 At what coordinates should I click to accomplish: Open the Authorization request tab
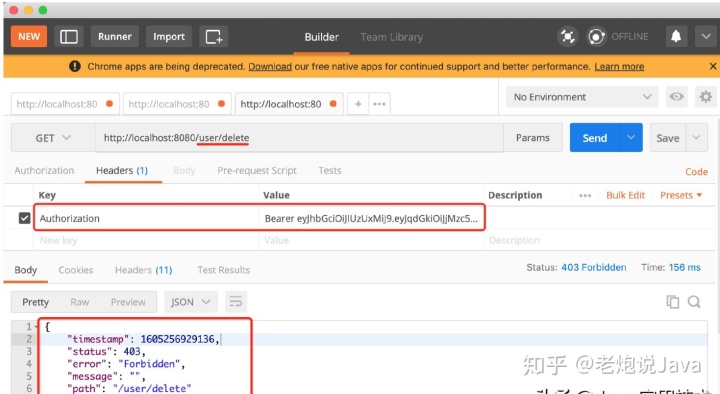(x=44, y=170)
